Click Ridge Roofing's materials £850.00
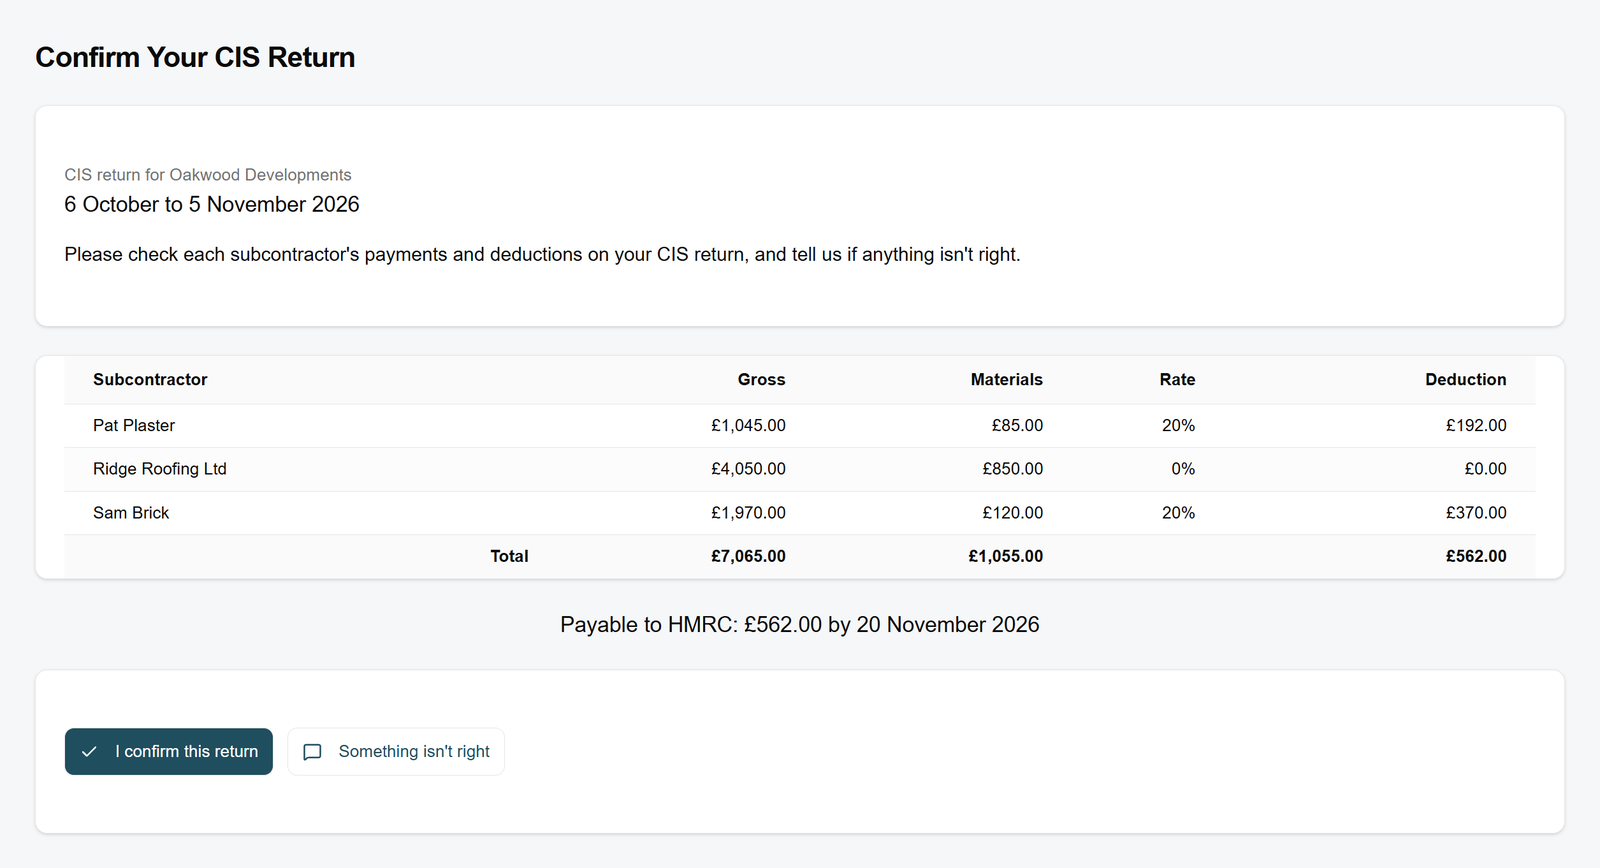This screenshot has height=868, width=1600. (1012, 469)
